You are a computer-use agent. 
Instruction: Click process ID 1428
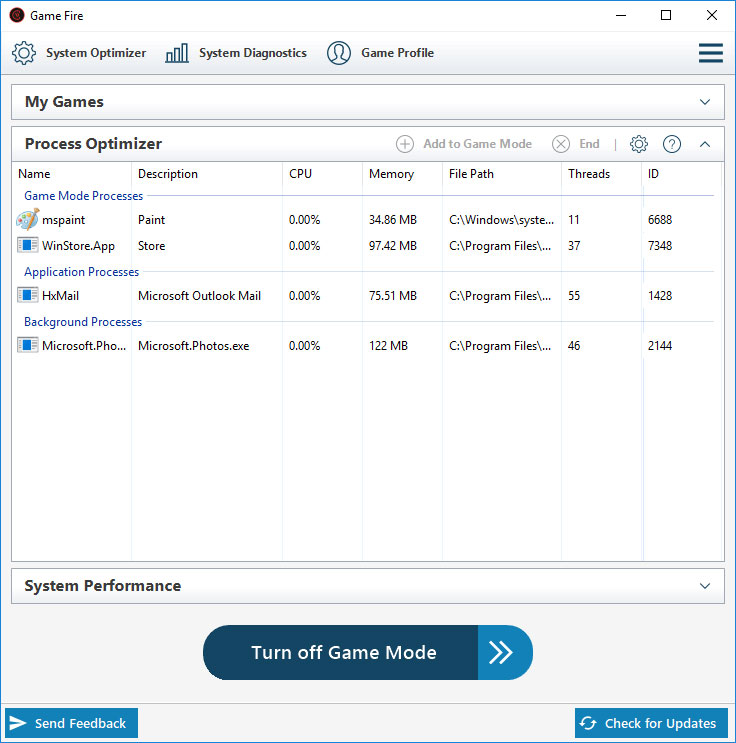660,296
